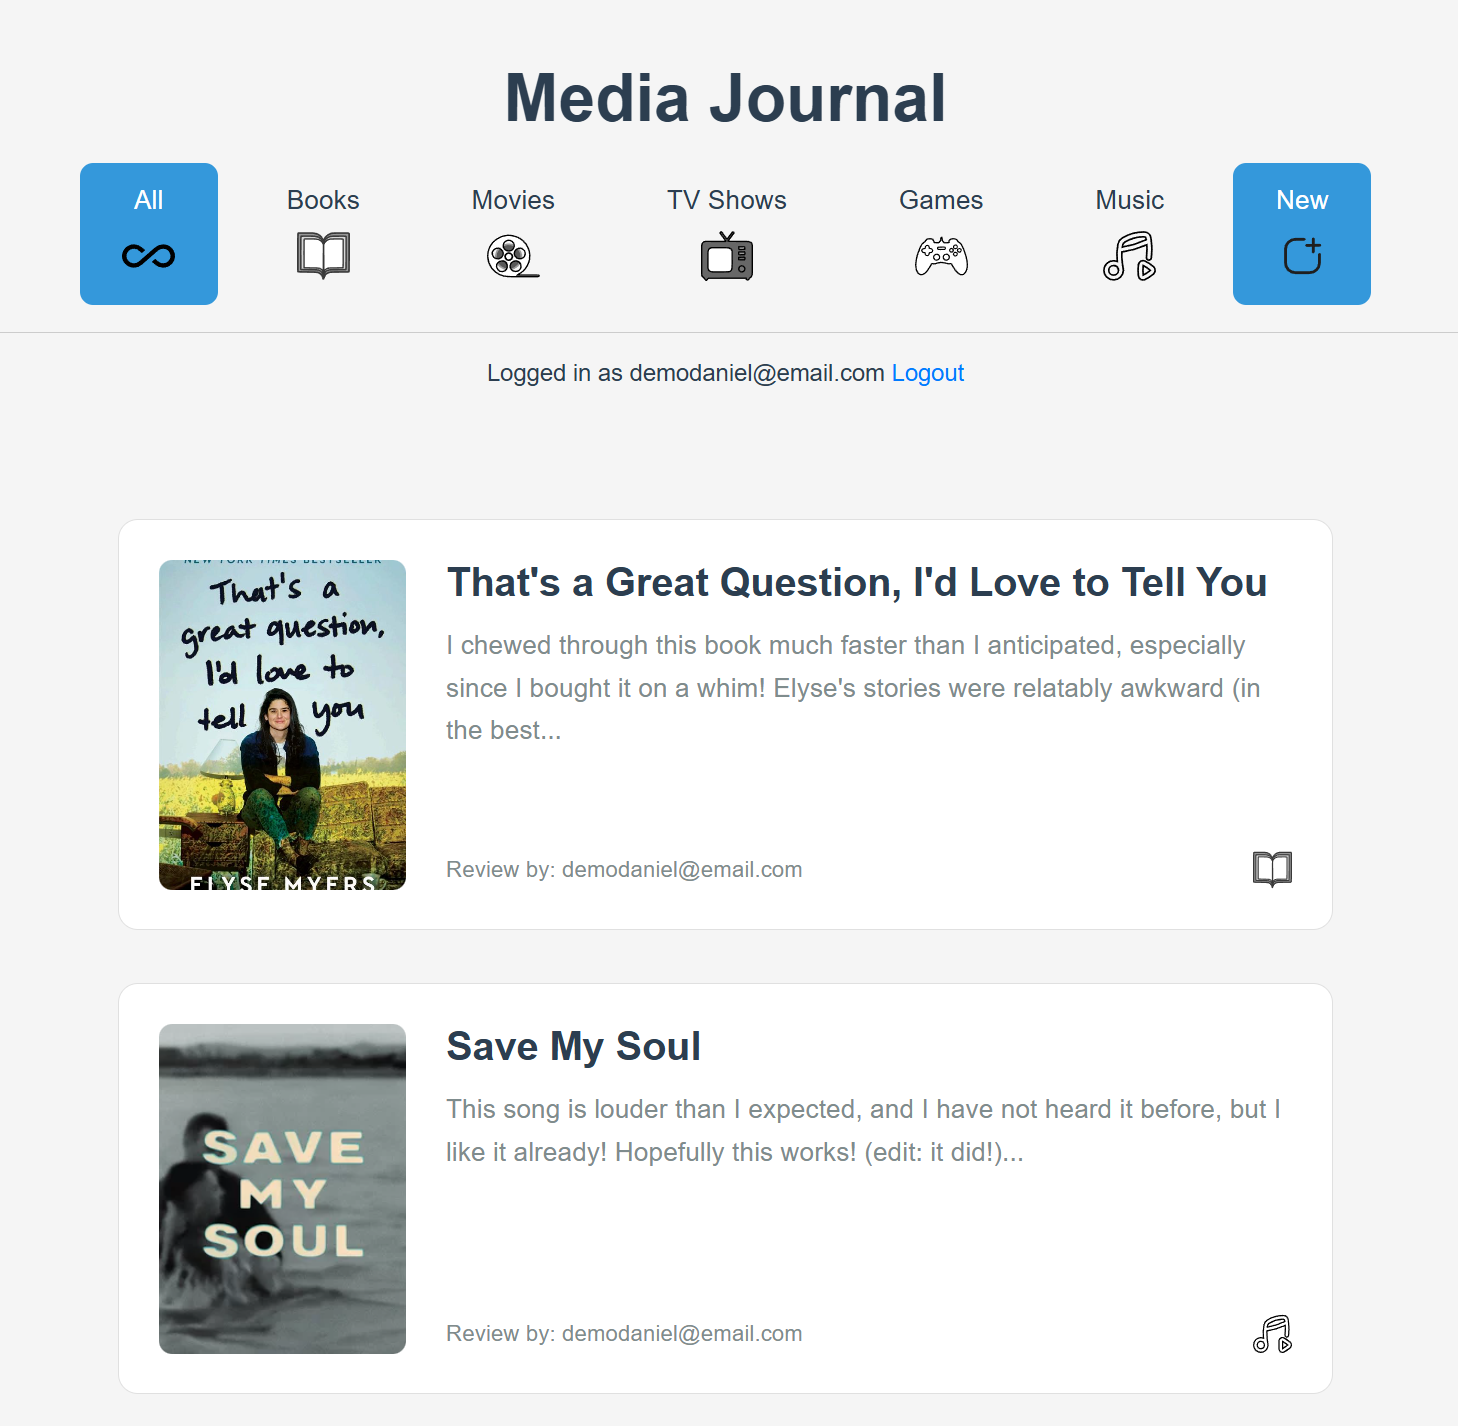Screen dimensions: 1458x1426
Task: Click 'Logged in as demodaniel@email.com' text
Action: (x=686, y=373)
